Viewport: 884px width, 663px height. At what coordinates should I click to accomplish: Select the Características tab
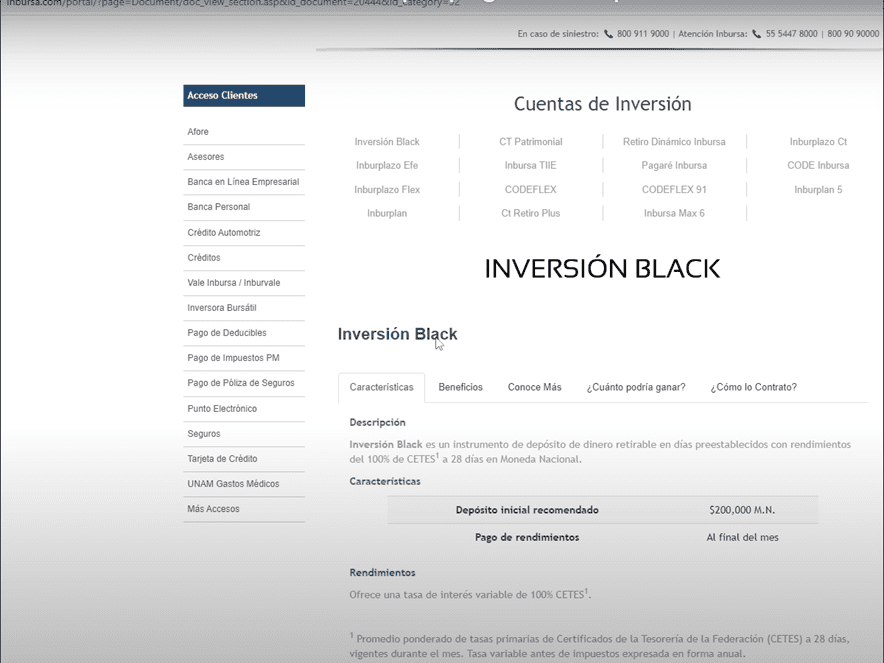[381, 387]
